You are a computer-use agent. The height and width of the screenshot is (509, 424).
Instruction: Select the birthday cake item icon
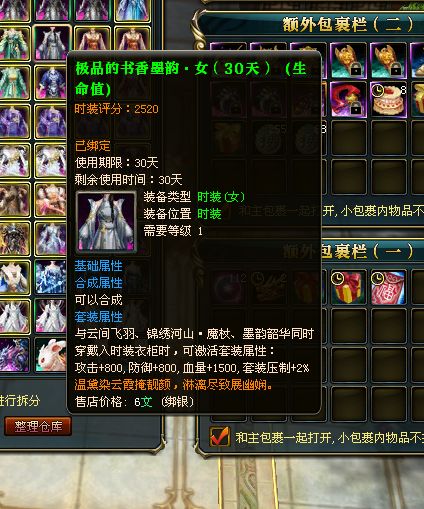click(x=388, y=99)
